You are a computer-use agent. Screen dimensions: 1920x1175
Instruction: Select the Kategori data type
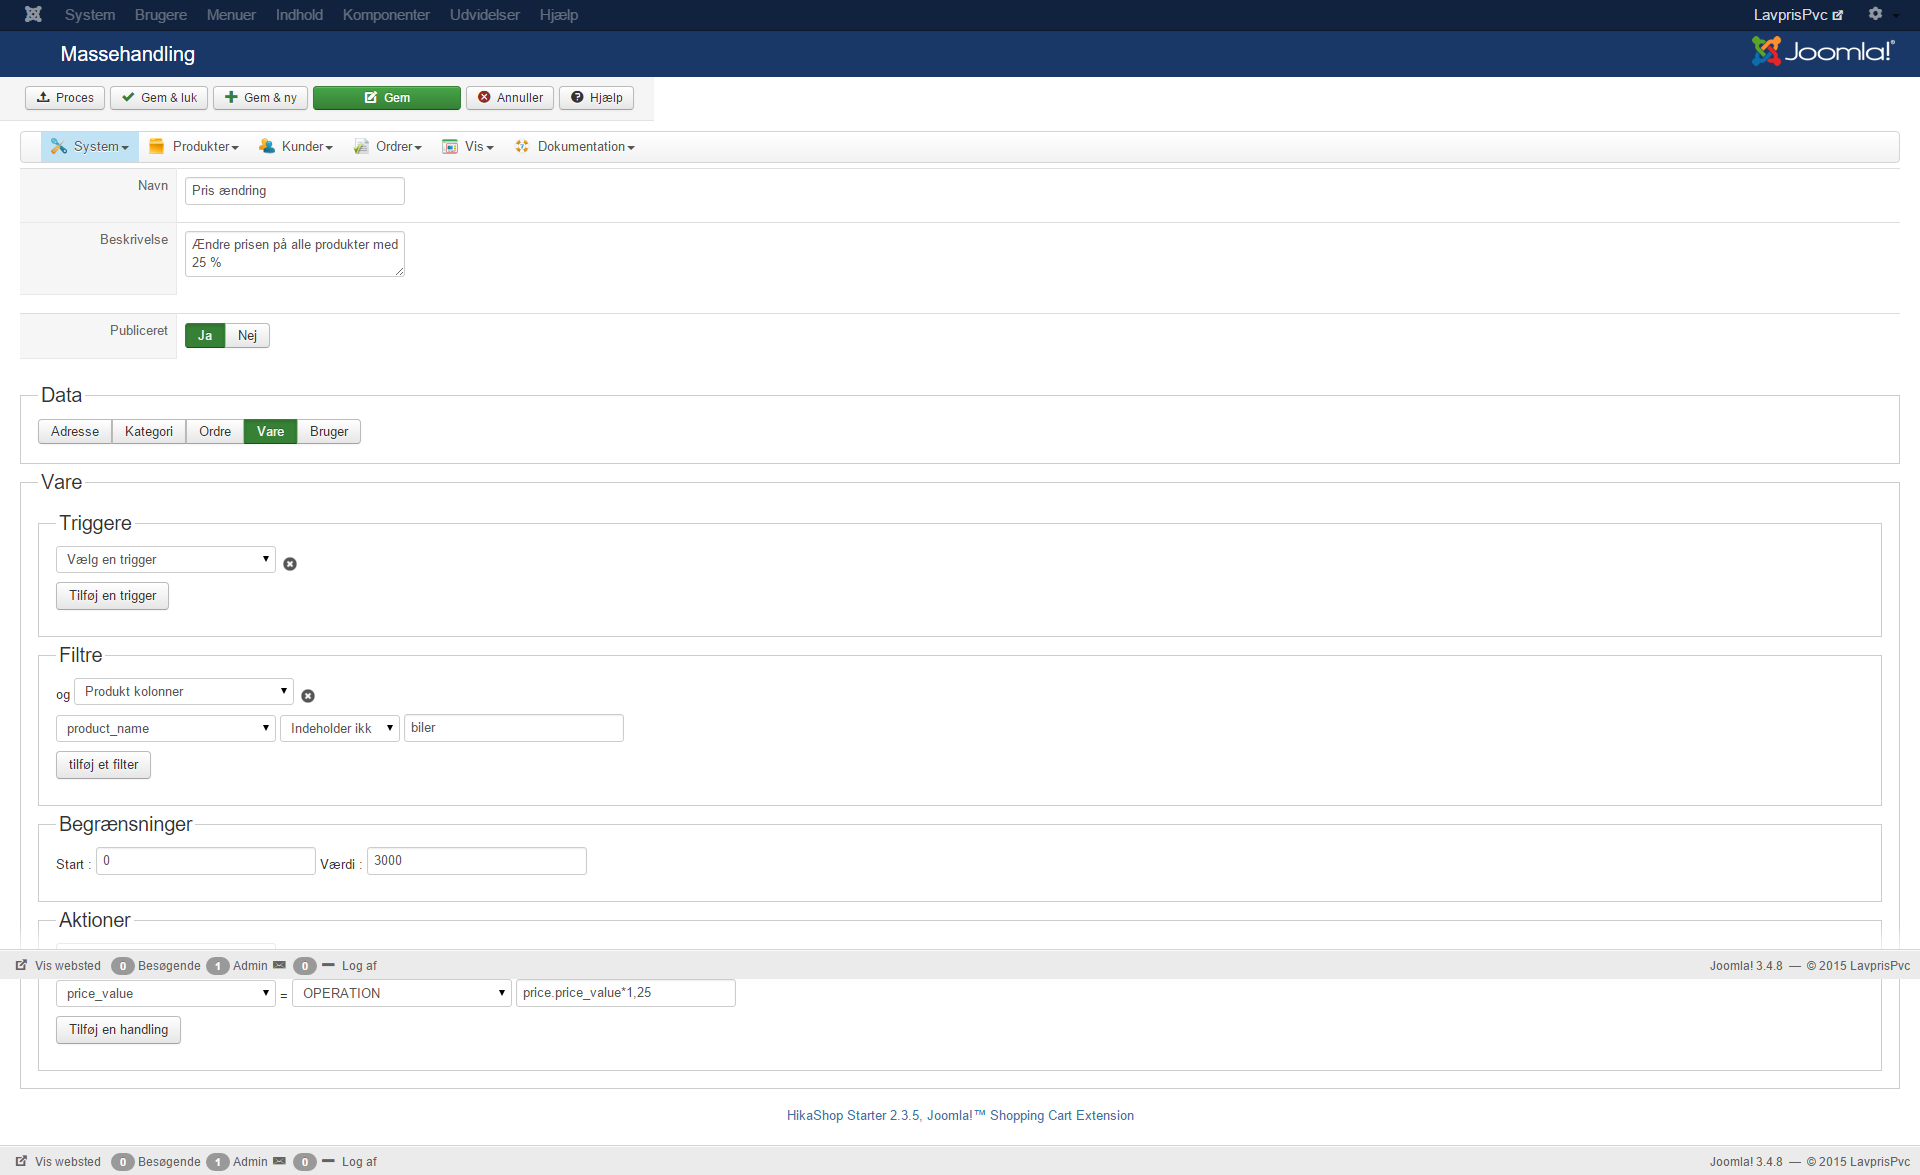click(x=149, y=432)
